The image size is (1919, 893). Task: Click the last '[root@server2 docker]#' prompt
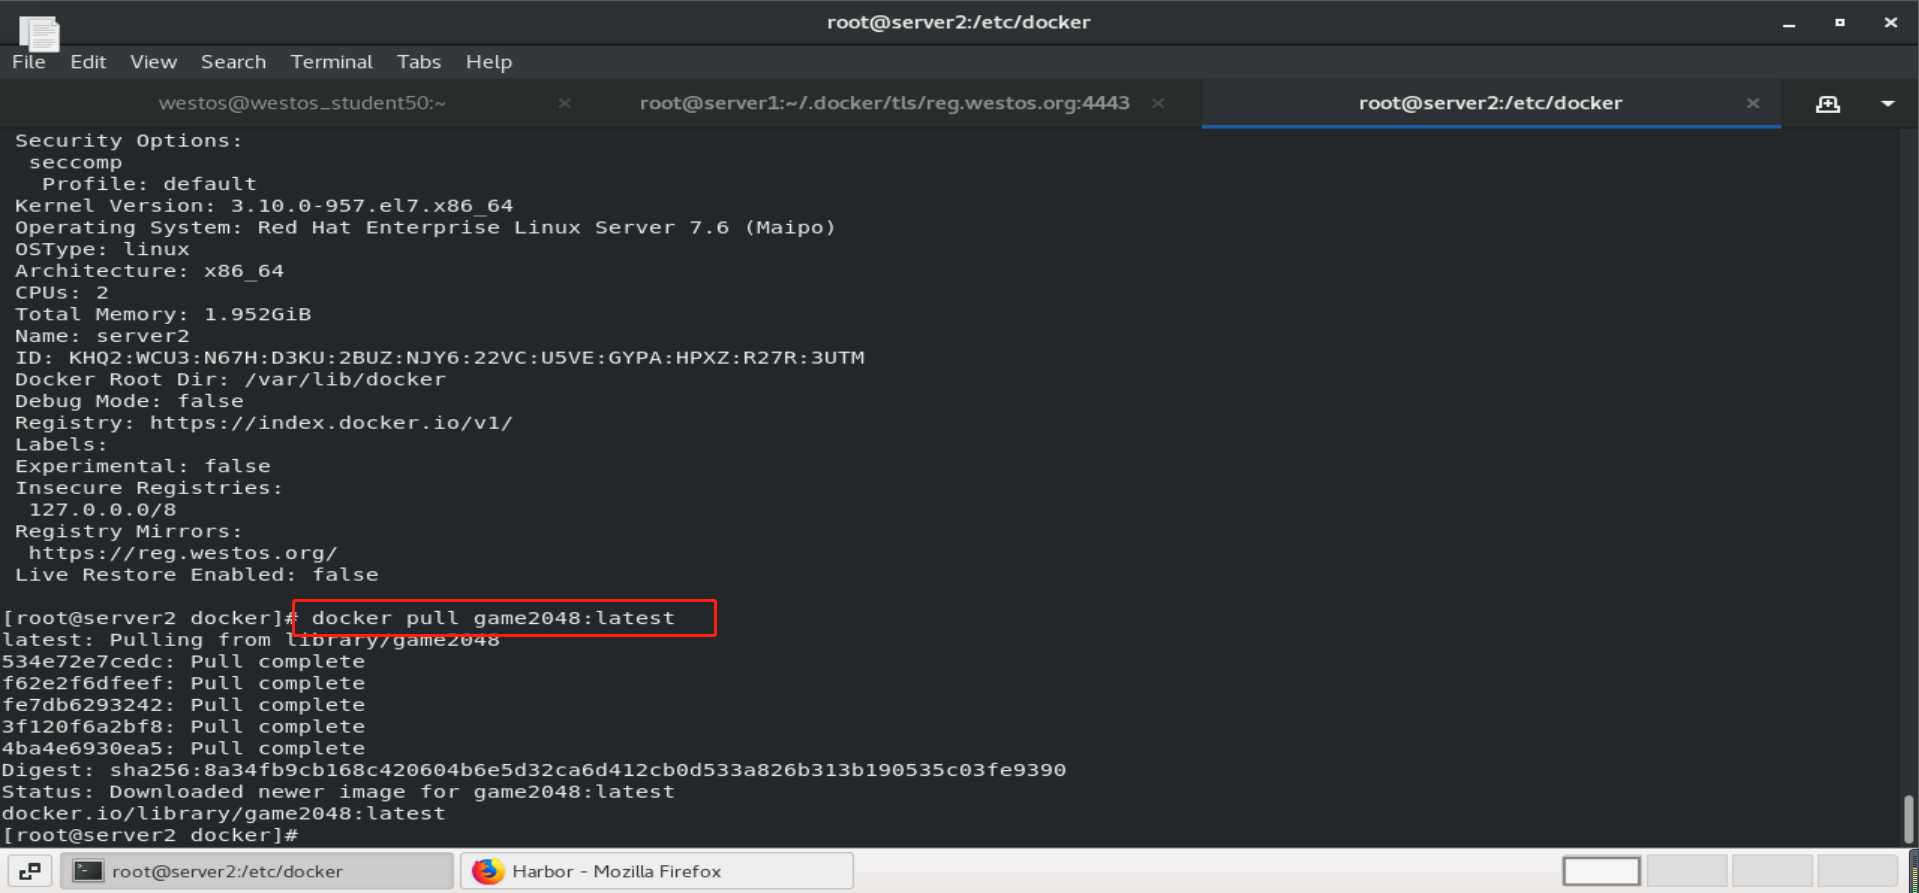(x=150, y=836)
